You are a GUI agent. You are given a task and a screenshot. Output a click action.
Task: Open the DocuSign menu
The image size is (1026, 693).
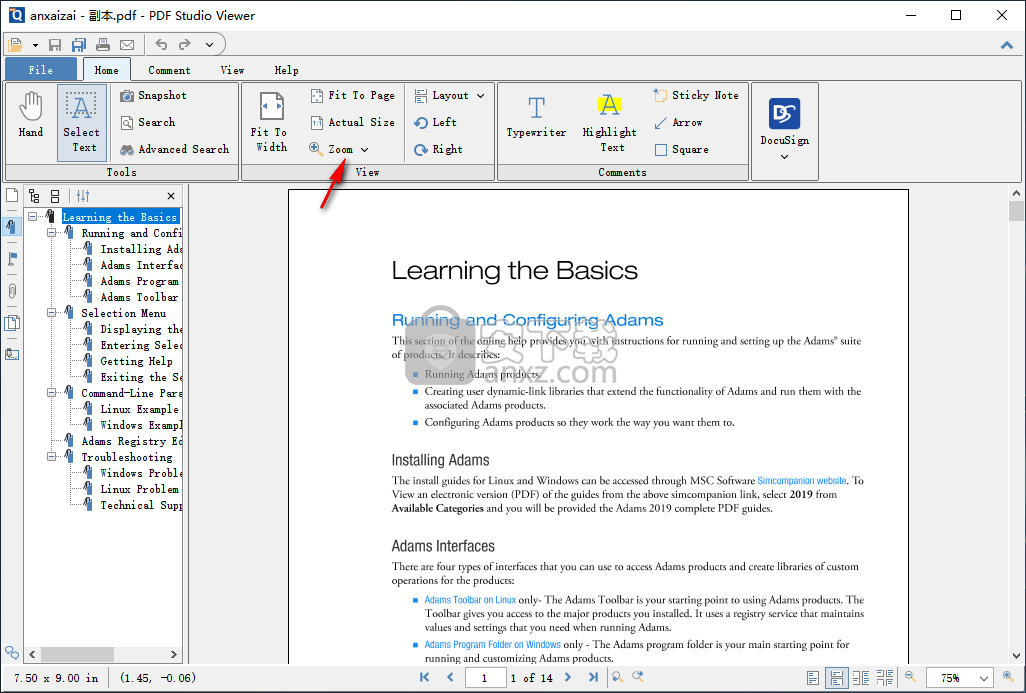point(785,130)
